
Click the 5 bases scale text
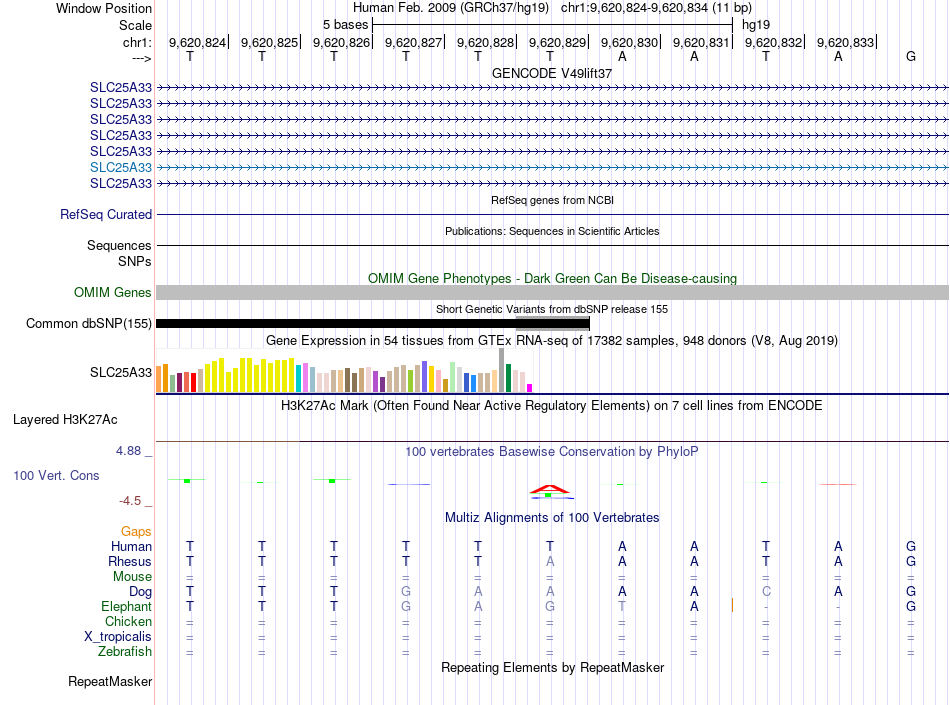pyautogui.click(x=345, y=25)
